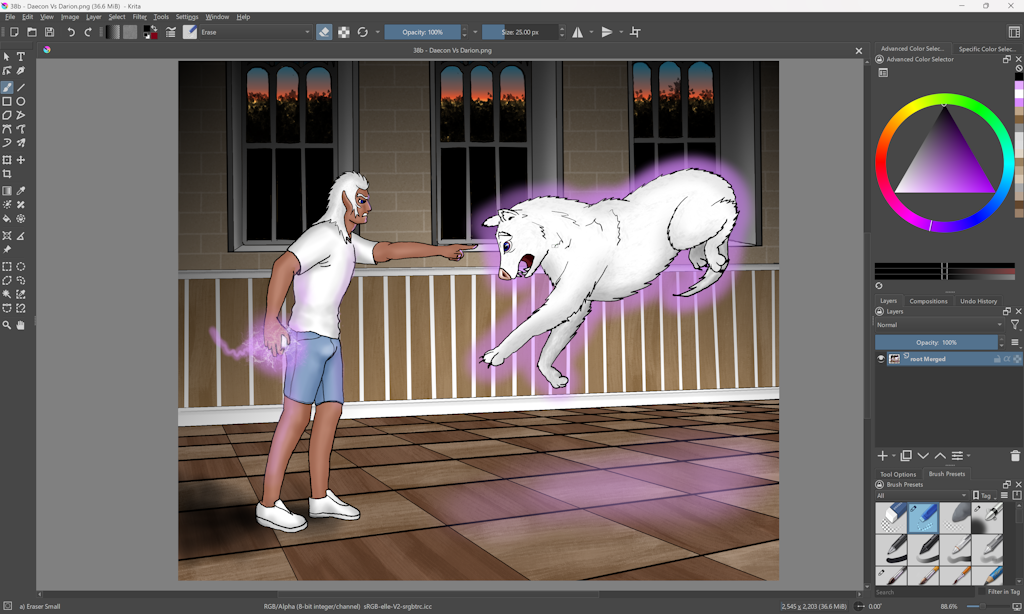Open the layer blend mode Normal dropdown
This screenshot has height=614, width=1024.
[939, 325]
